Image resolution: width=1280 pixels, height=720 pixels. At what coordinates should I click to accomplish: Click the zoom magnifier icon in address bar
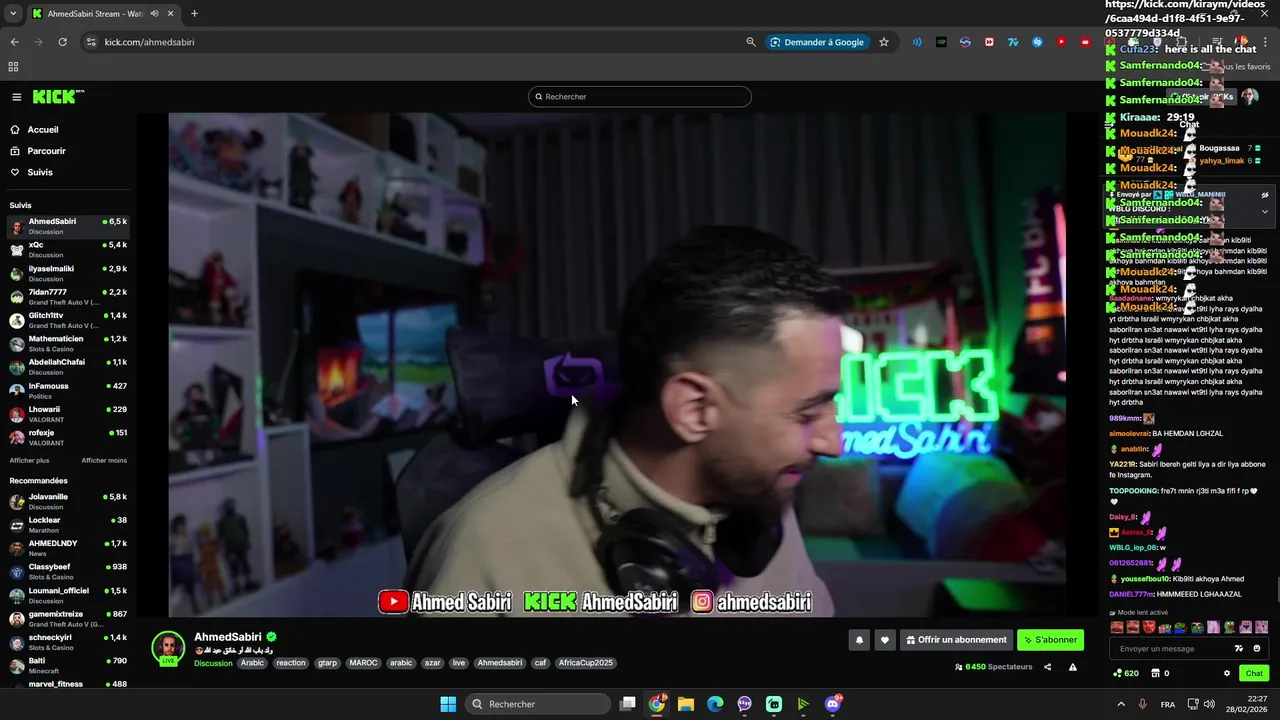click(x=751, y=42)
